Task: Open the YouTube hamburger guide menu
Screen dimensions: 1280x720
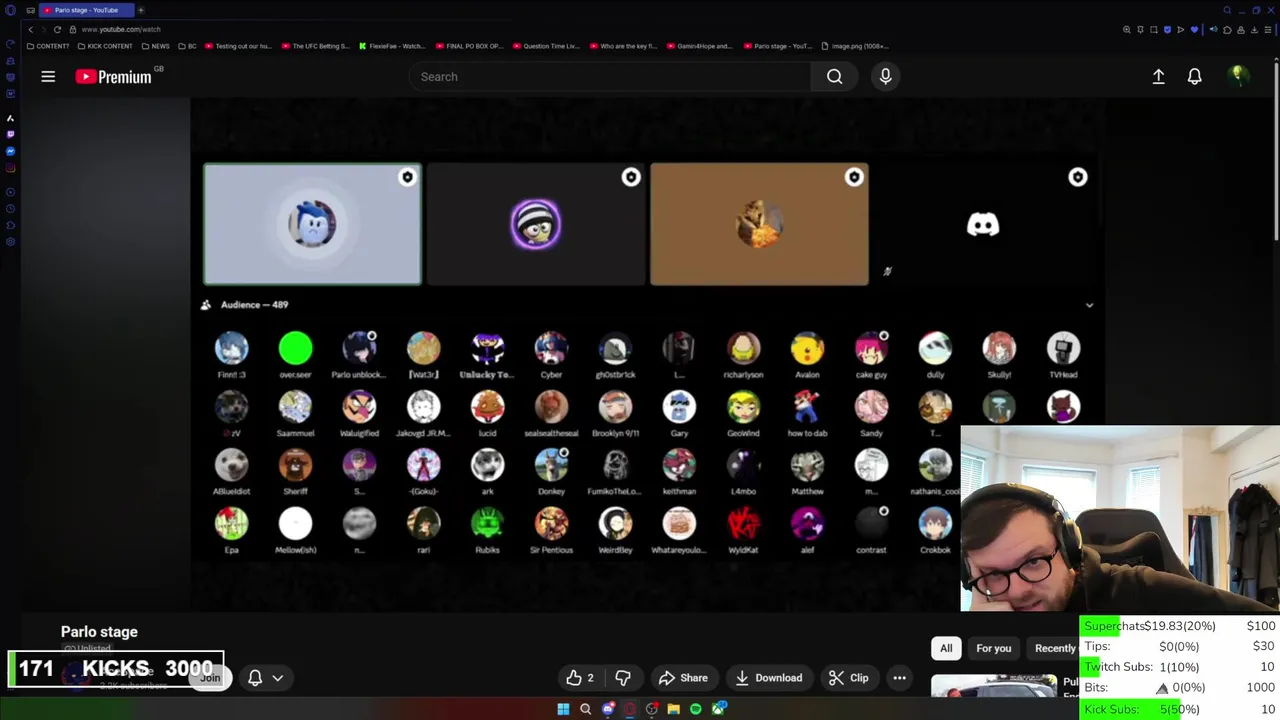Action: coord(48,77)
